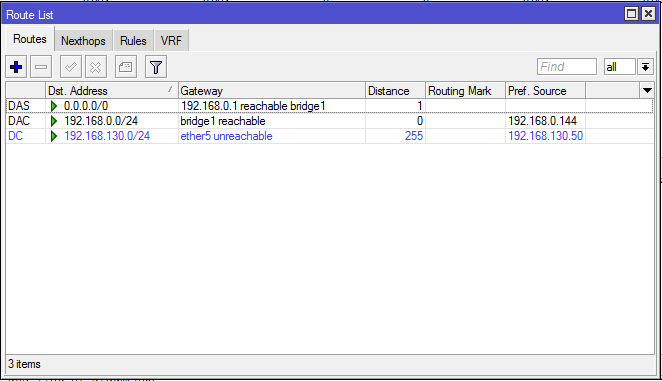This screenshot has height=381, width=662.
Task: Click the 'all' filter combo text box
Action: point(619,67)
